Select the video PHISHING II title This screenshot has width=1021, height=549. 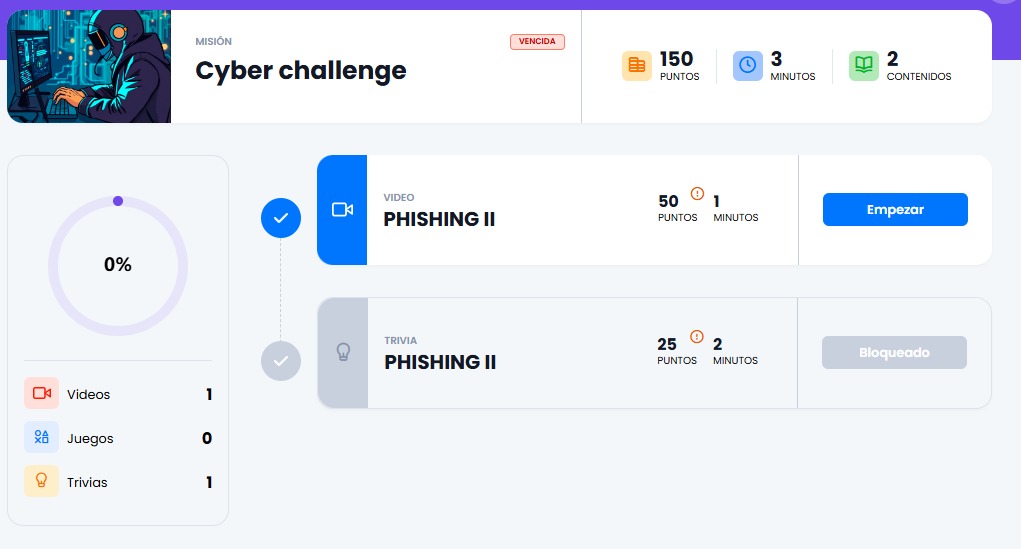tap(439, 219)
